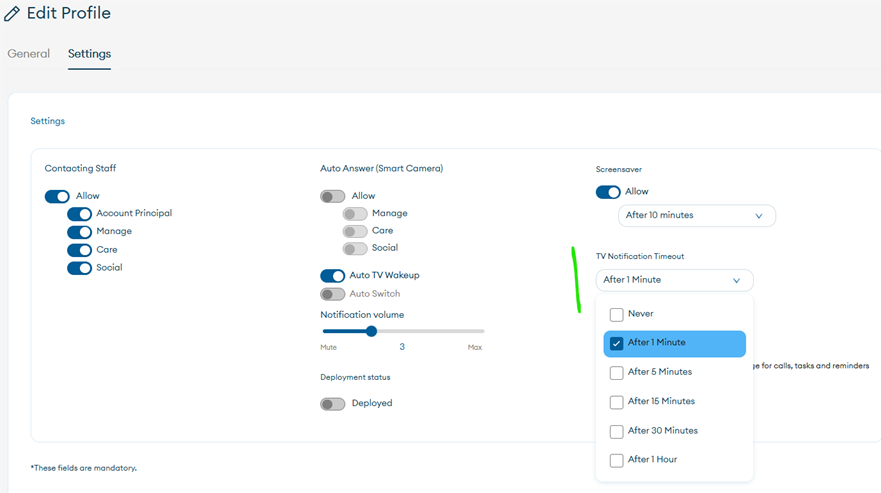Disable the Account Principal toggle
Screen dimensions: 881x493
pyautogui.click(x=79, y=214)
